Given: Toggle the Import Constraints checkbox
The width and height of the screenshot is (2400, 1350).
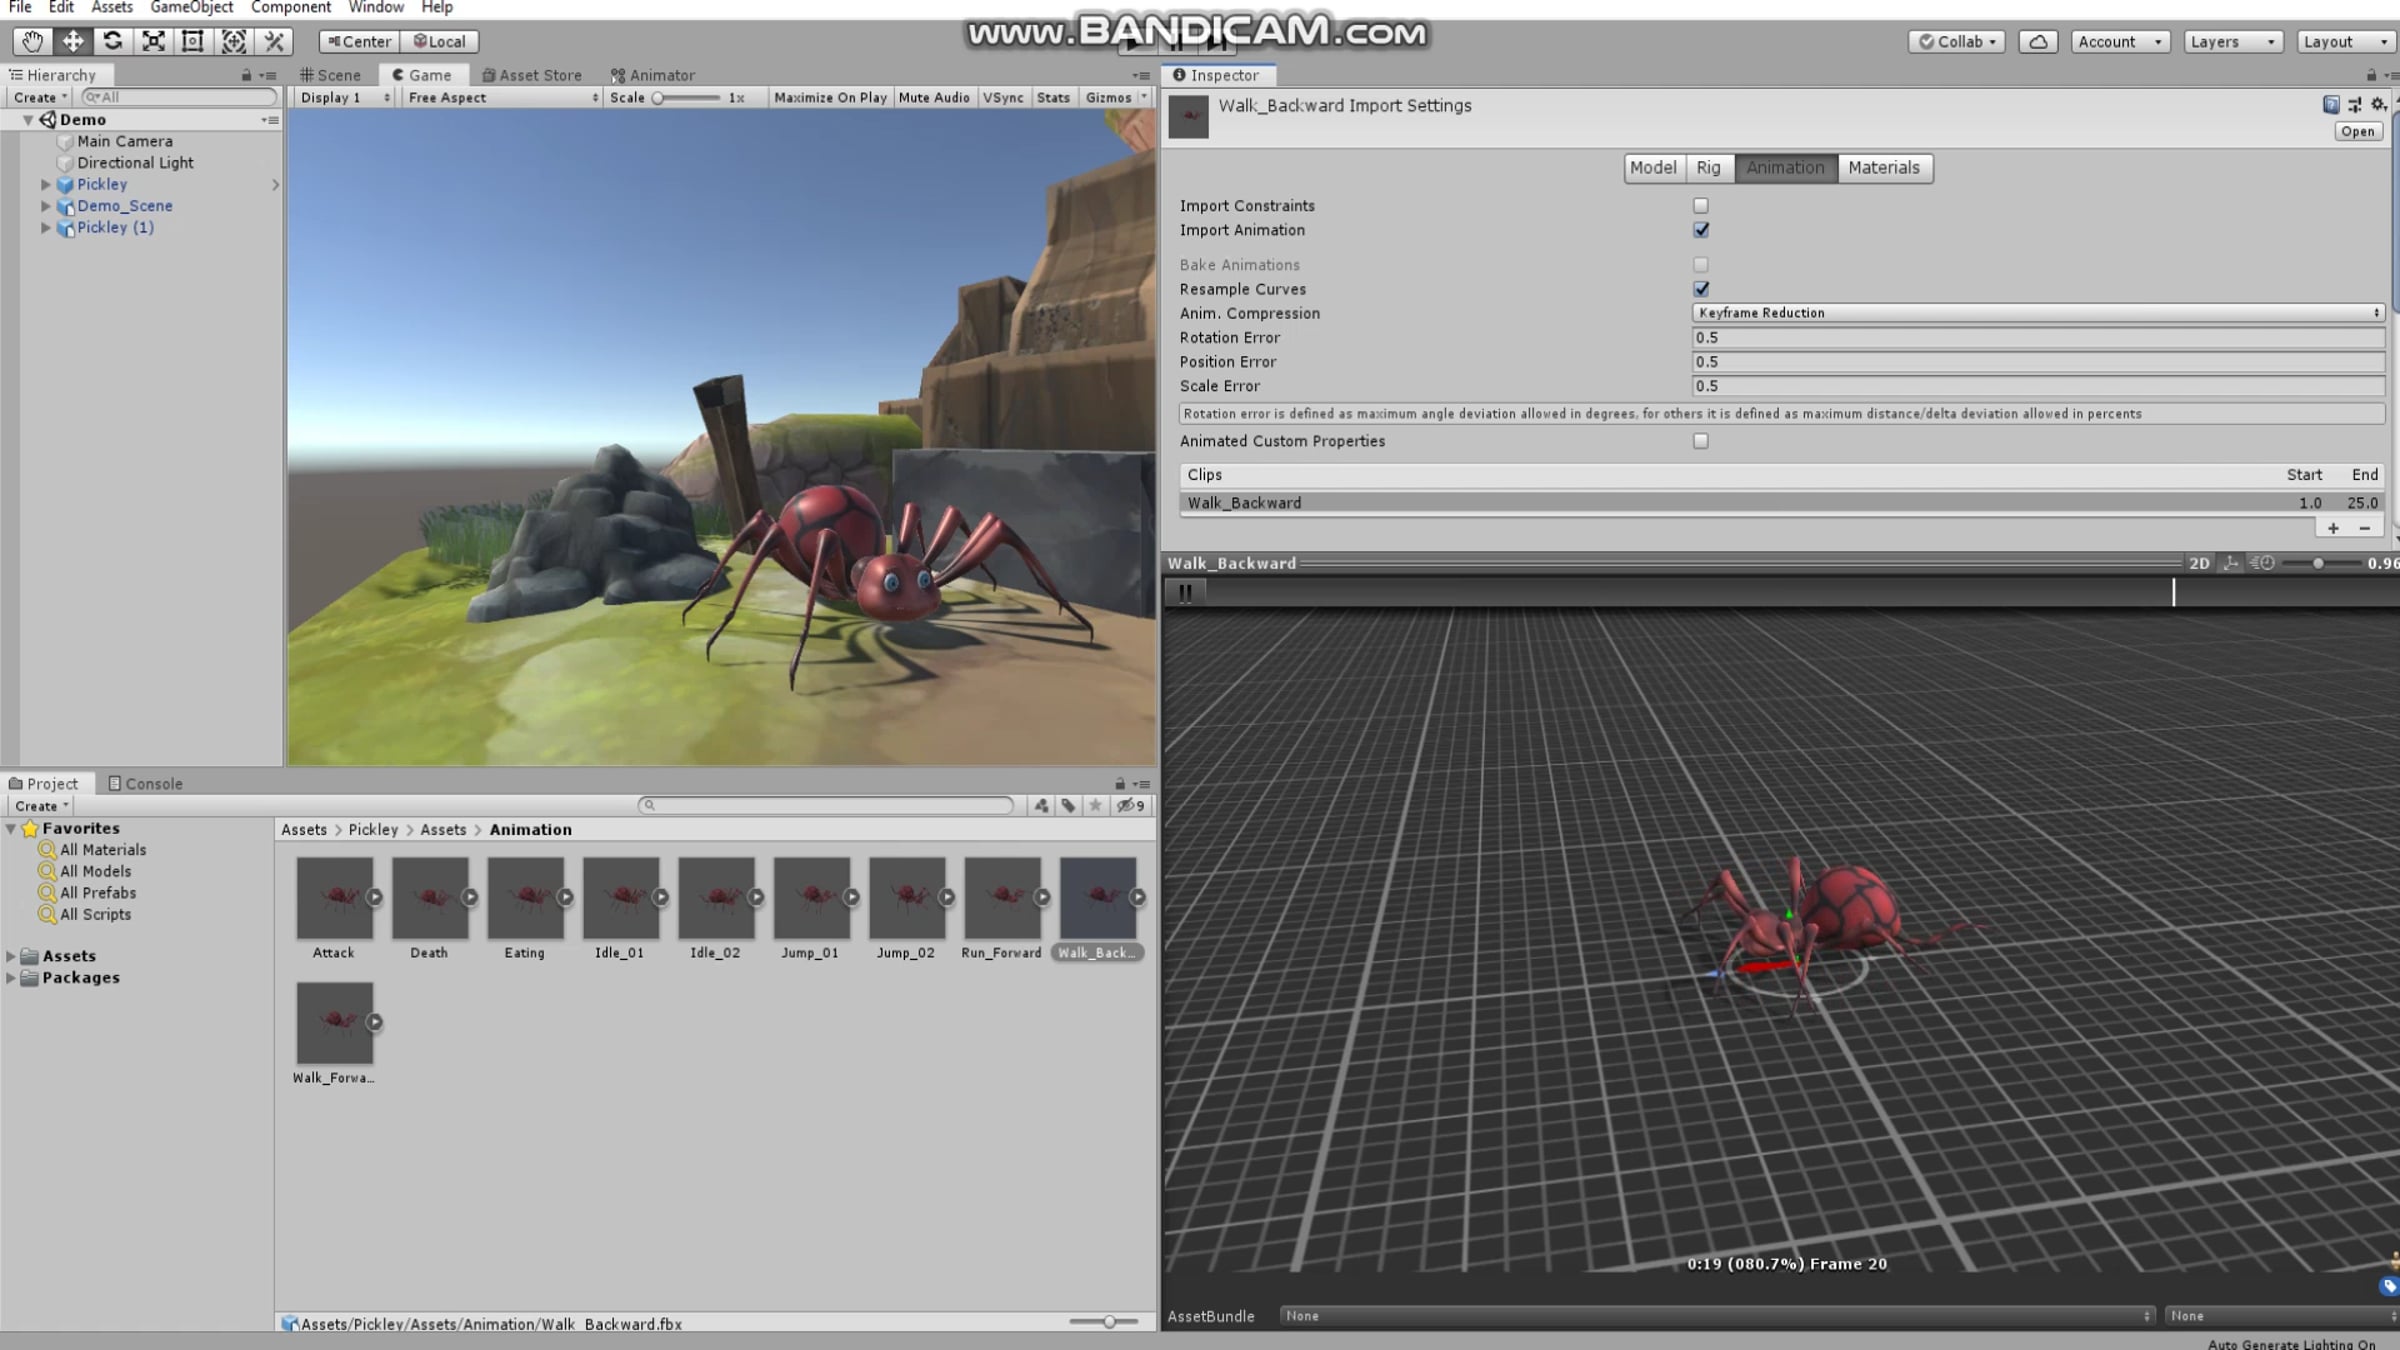Looking at the screenshot, I should pyautogui.click(x=1701, y=206).
